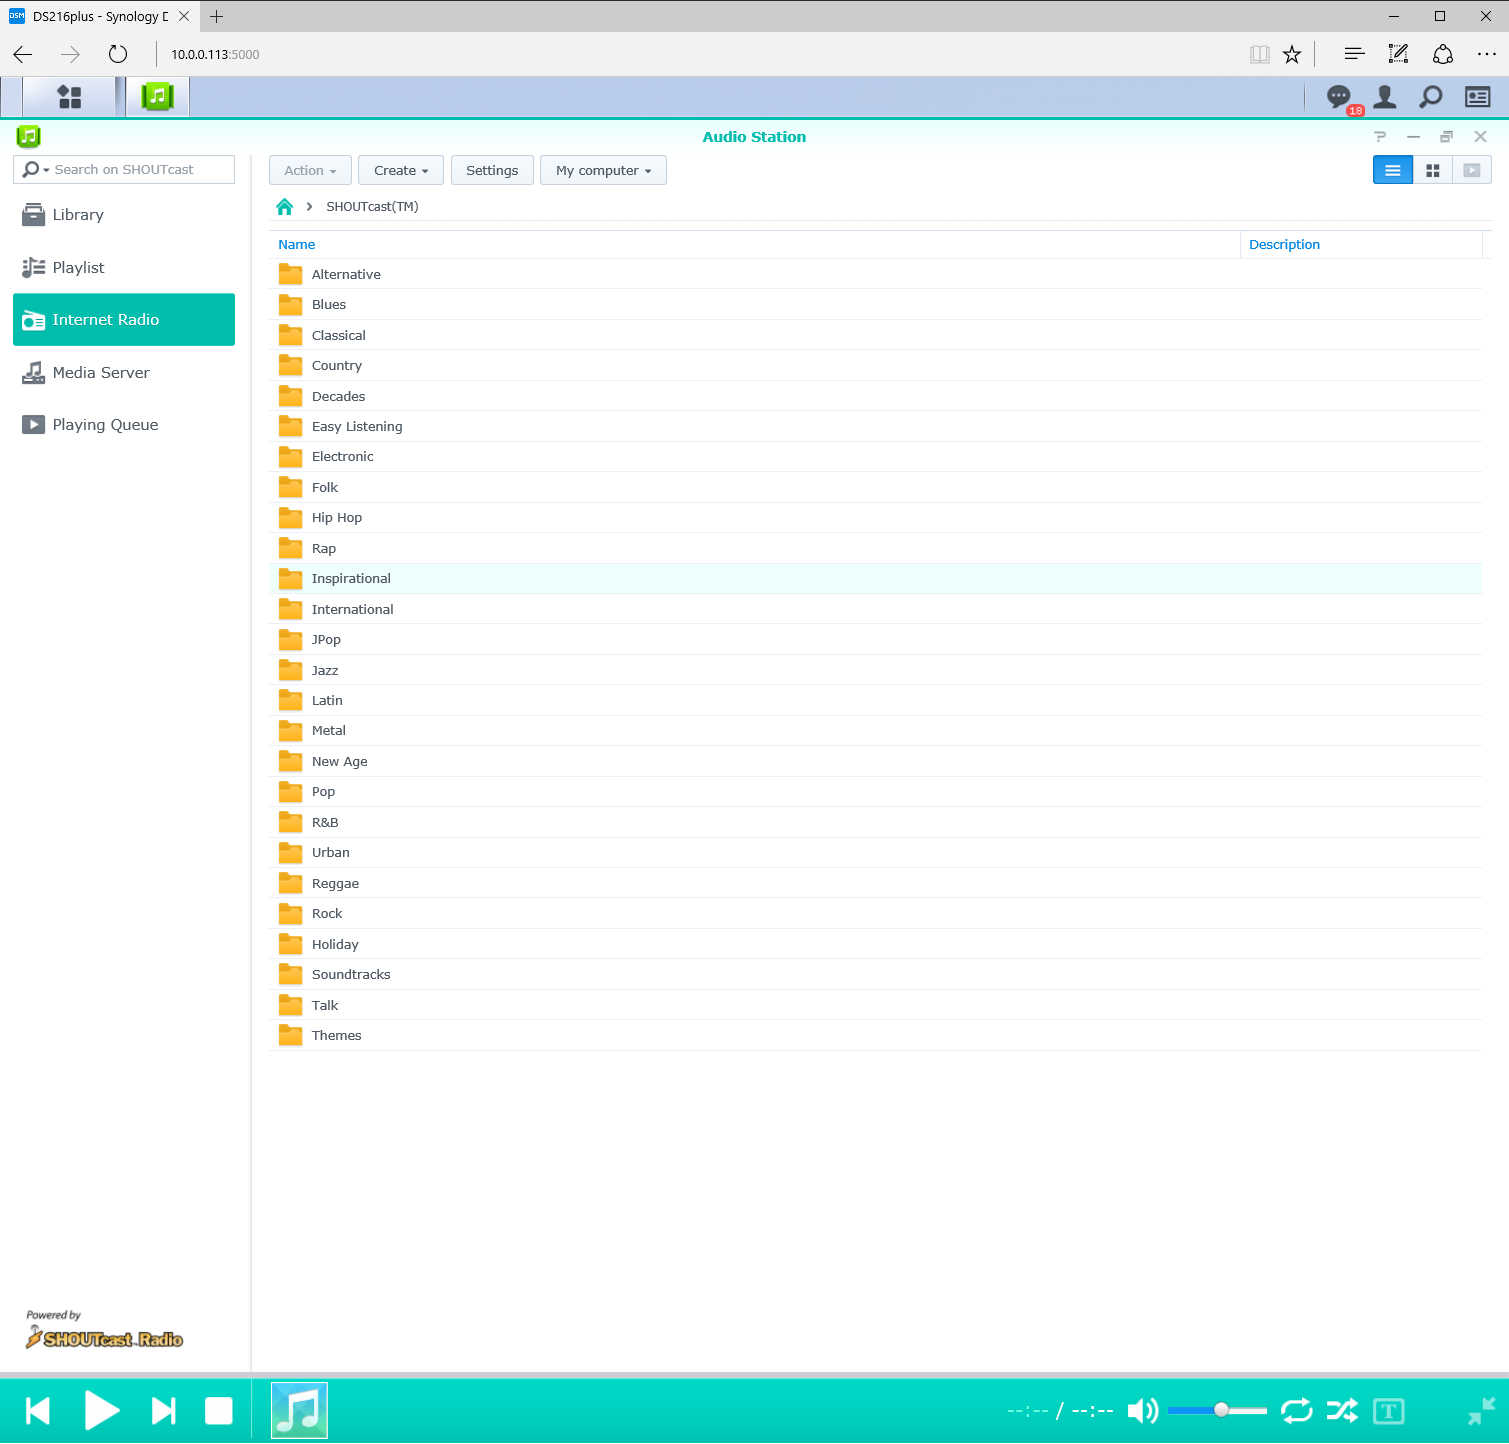This screenshot has height=1444, width=1509.
Task: Open the DSM main menu icon
Action: (69, 97)
